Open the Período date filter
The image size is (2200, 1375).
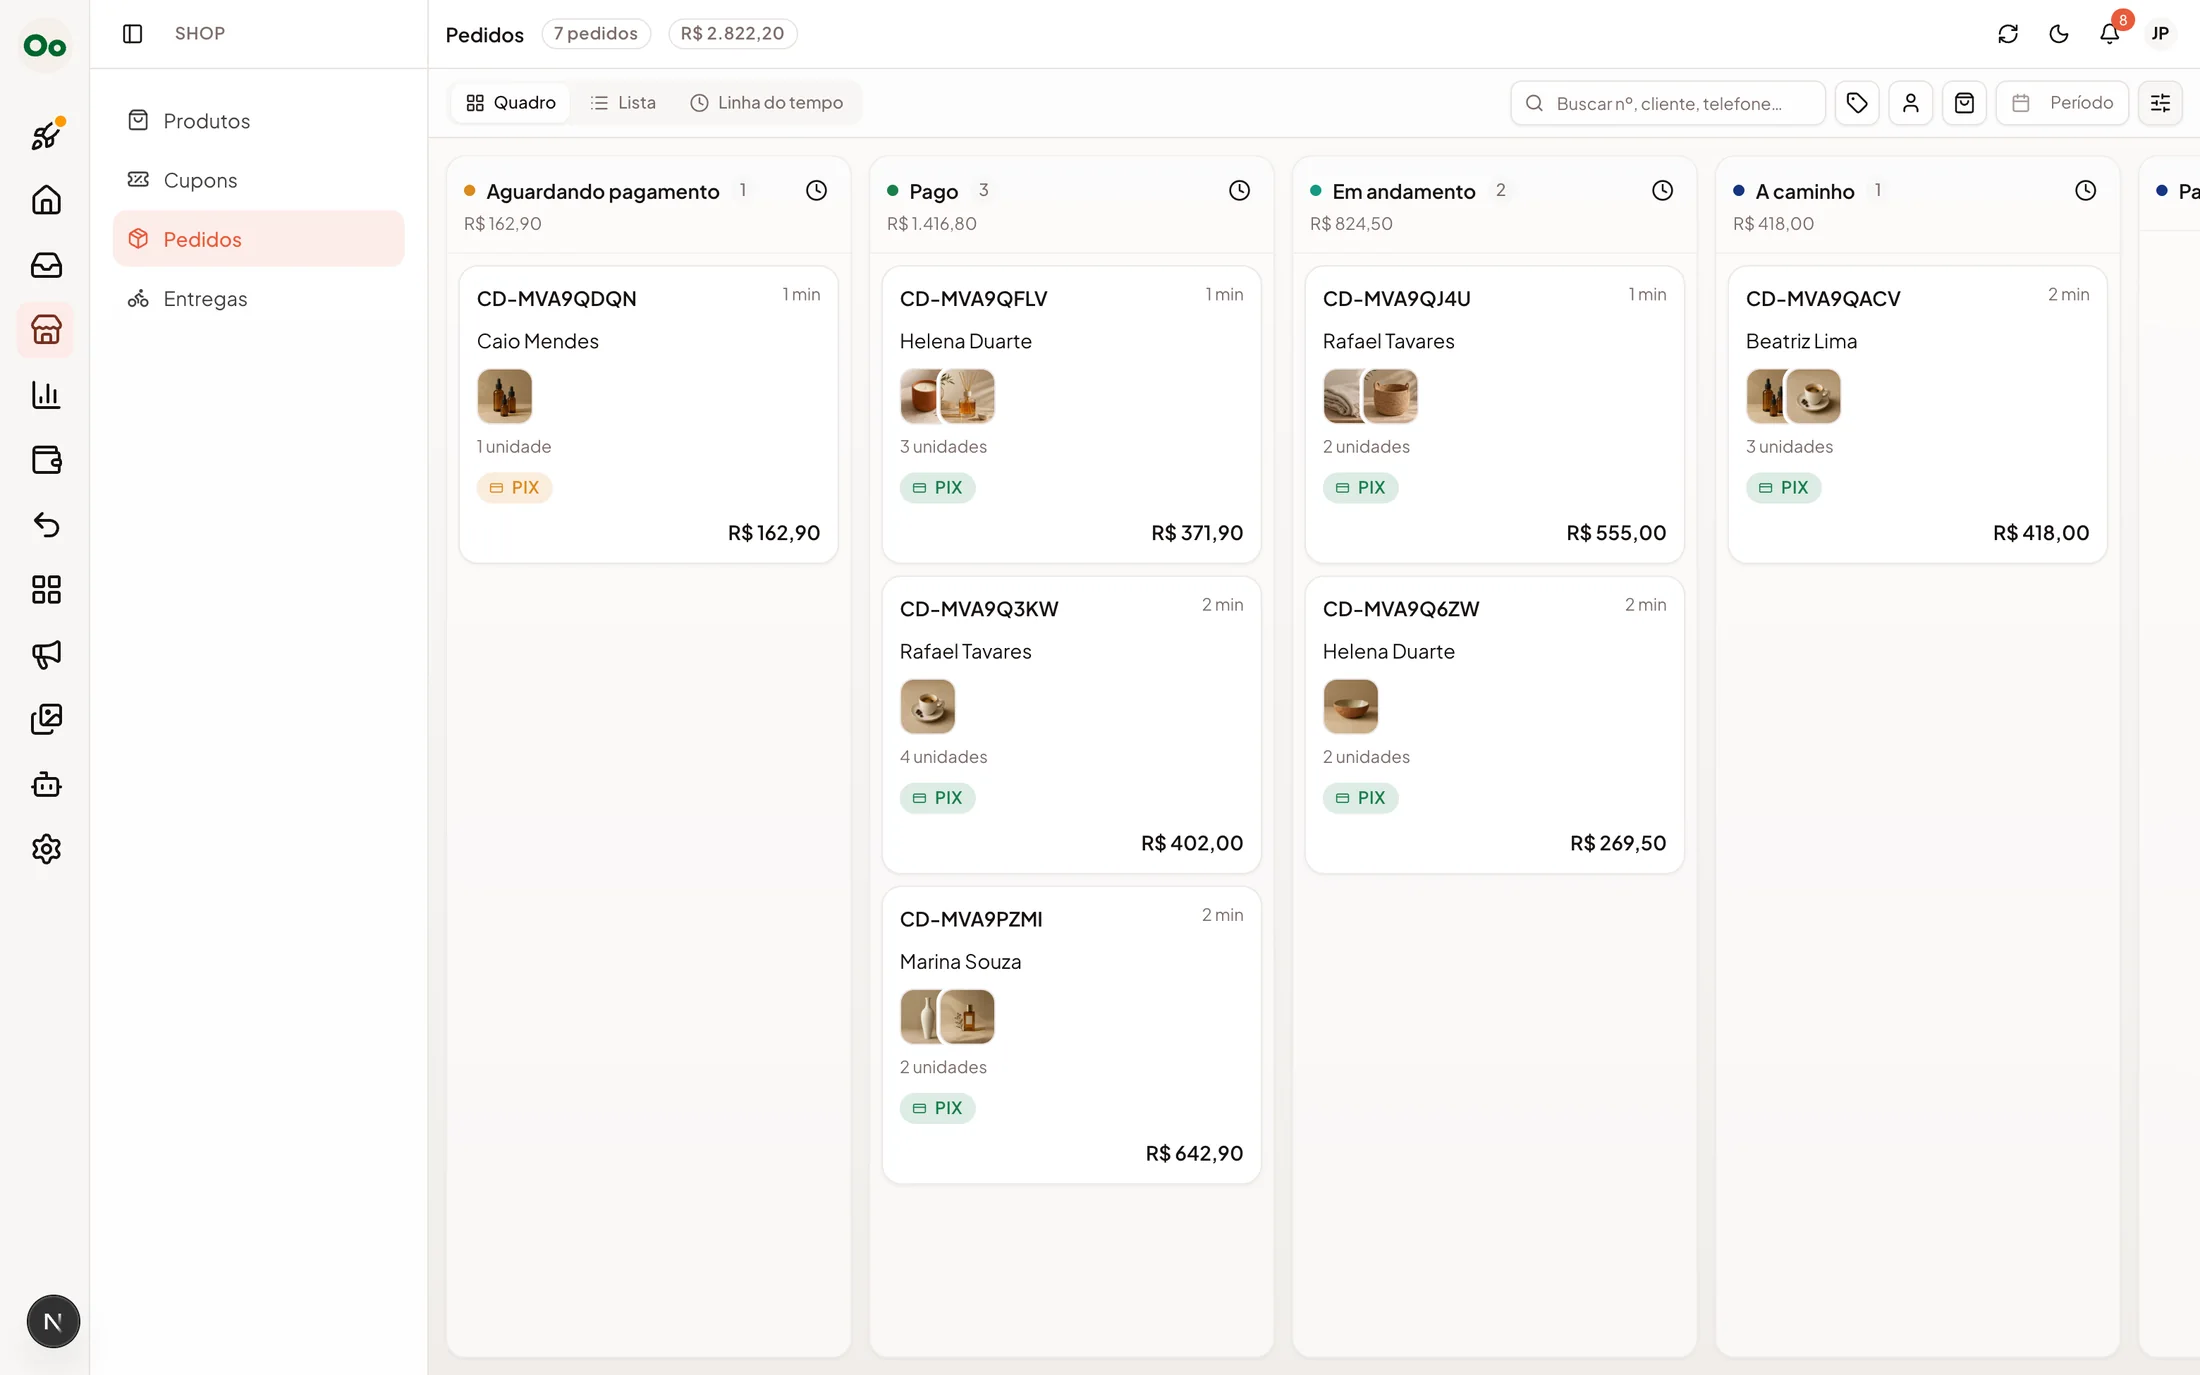pyautogui.click(x=2062, y=103)
